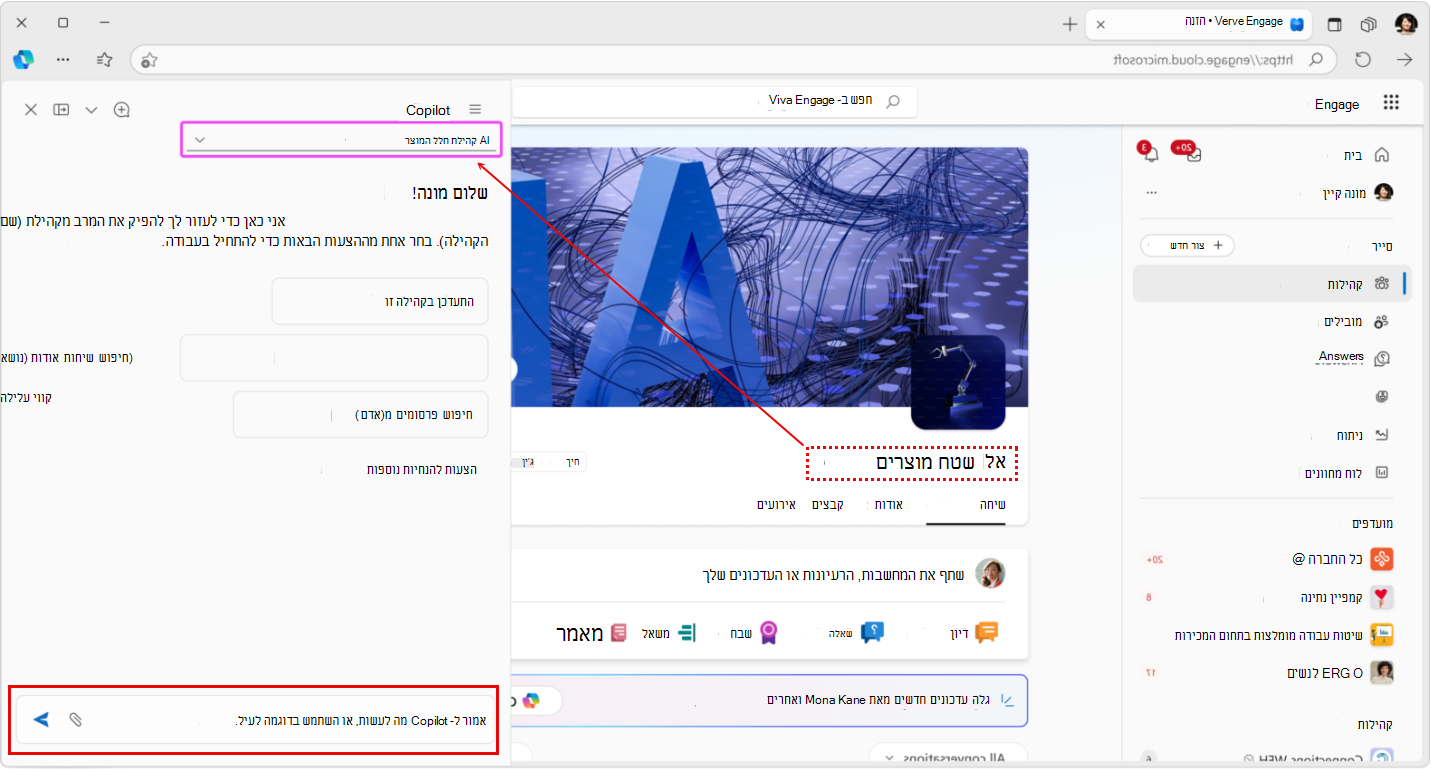Click the community logo thumbnail with robot arm
This screenshot has height=769, width=1431.
tap(958, 382)
